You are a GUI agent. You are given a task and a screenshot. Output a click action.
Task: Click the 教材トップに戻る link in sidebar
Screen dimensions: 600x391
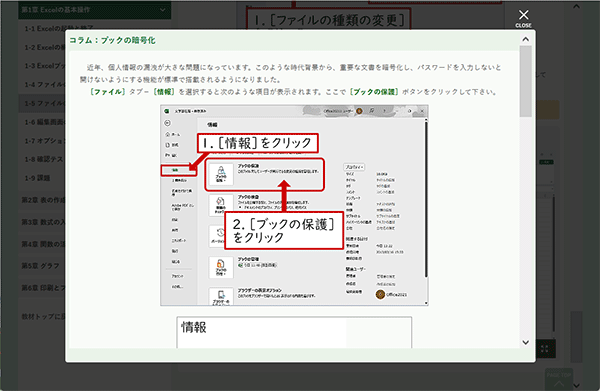tap(43, 316)
